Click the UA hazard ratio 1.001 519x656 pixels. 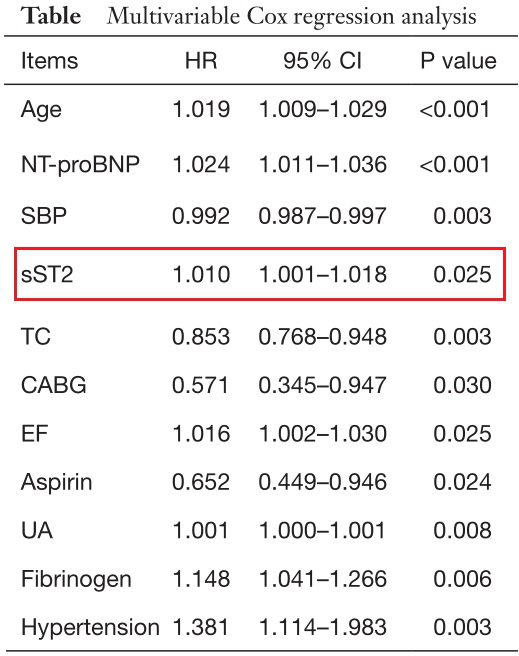(201, 530)
